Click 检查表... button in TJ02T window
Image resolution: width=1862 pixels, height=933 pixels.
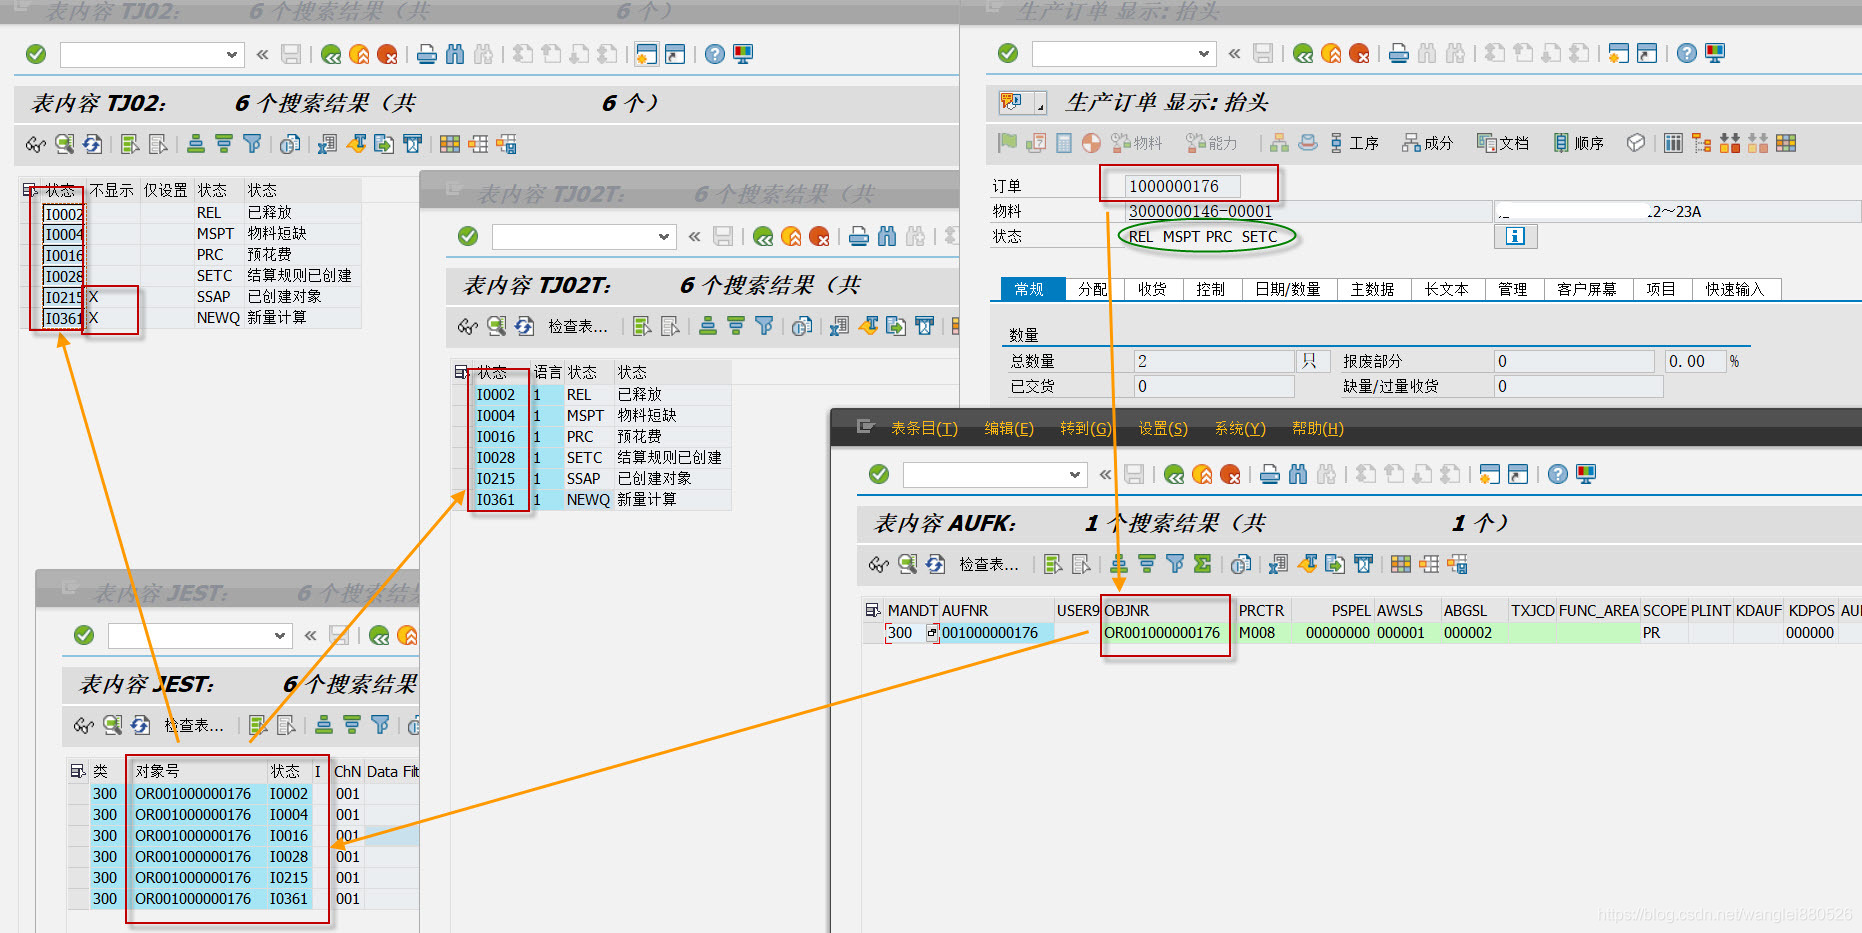pyautogui.click(x=577, y=326)
